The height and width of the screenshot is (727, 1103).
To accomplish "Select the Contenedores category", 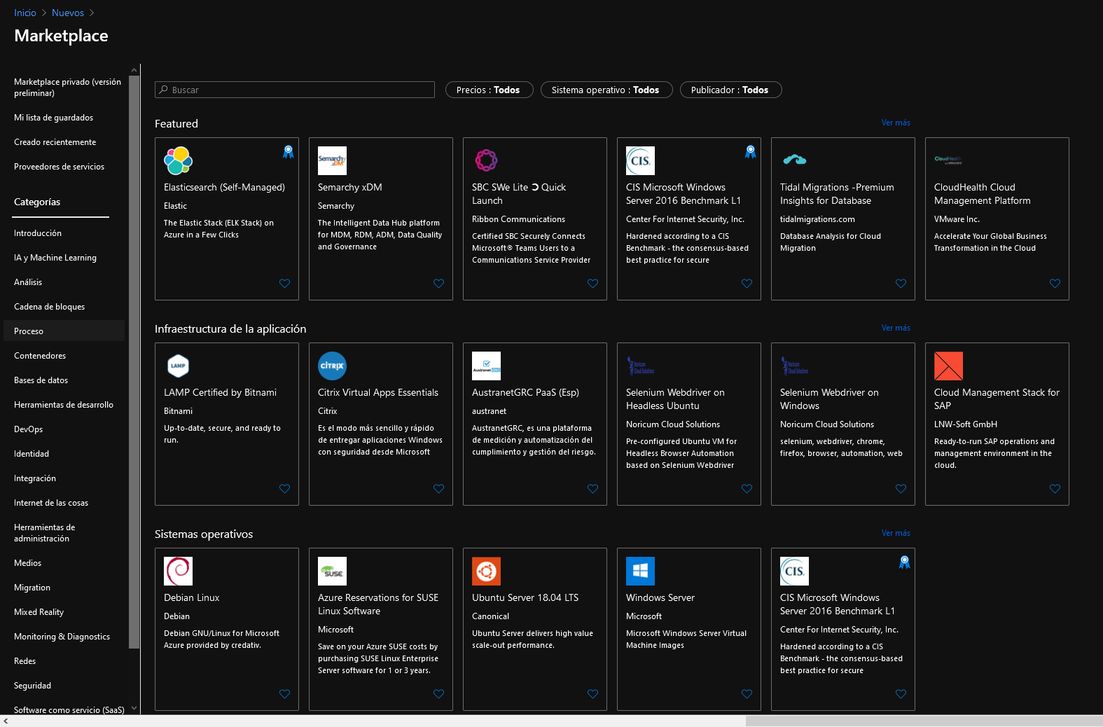I will pyautogui.click(x=40, y=355).
